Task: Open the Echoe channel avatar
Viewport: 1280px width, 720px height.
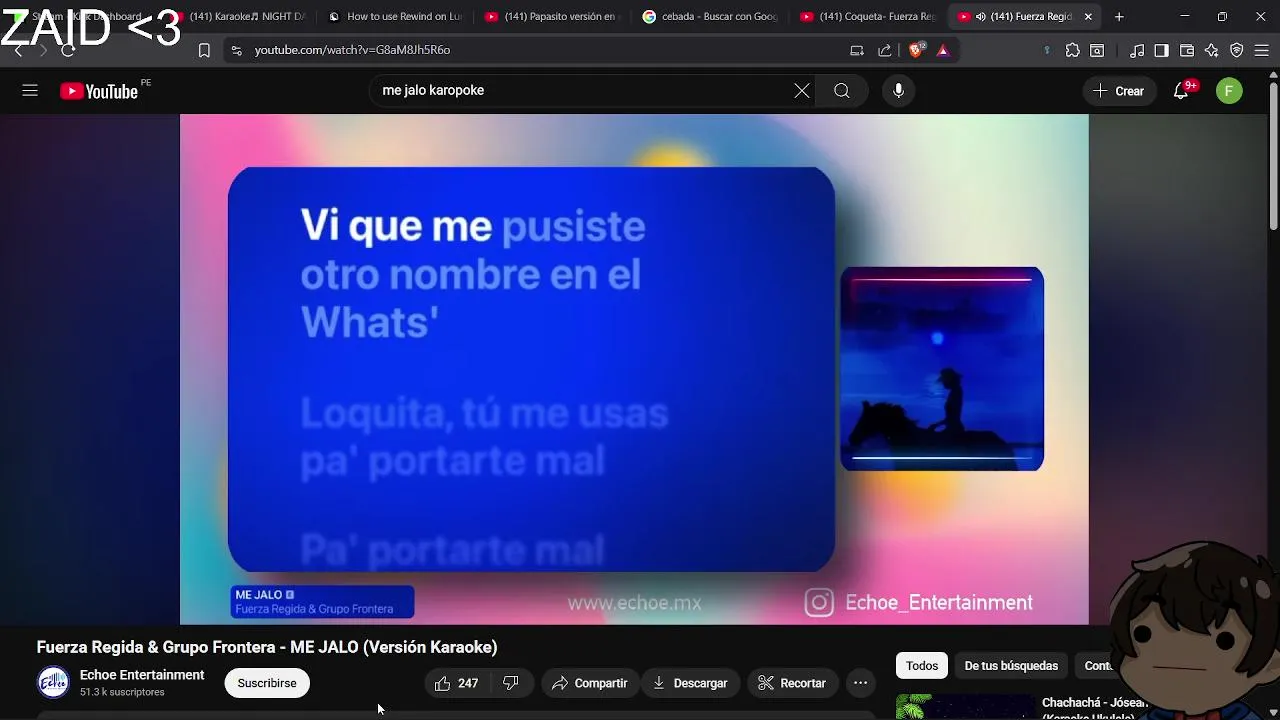Action: (x=53, y=683)
